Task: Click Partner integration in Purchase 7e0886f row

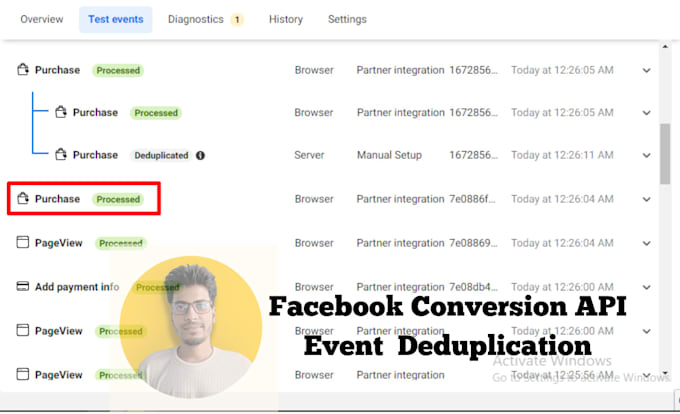Action: click(400, 199)
